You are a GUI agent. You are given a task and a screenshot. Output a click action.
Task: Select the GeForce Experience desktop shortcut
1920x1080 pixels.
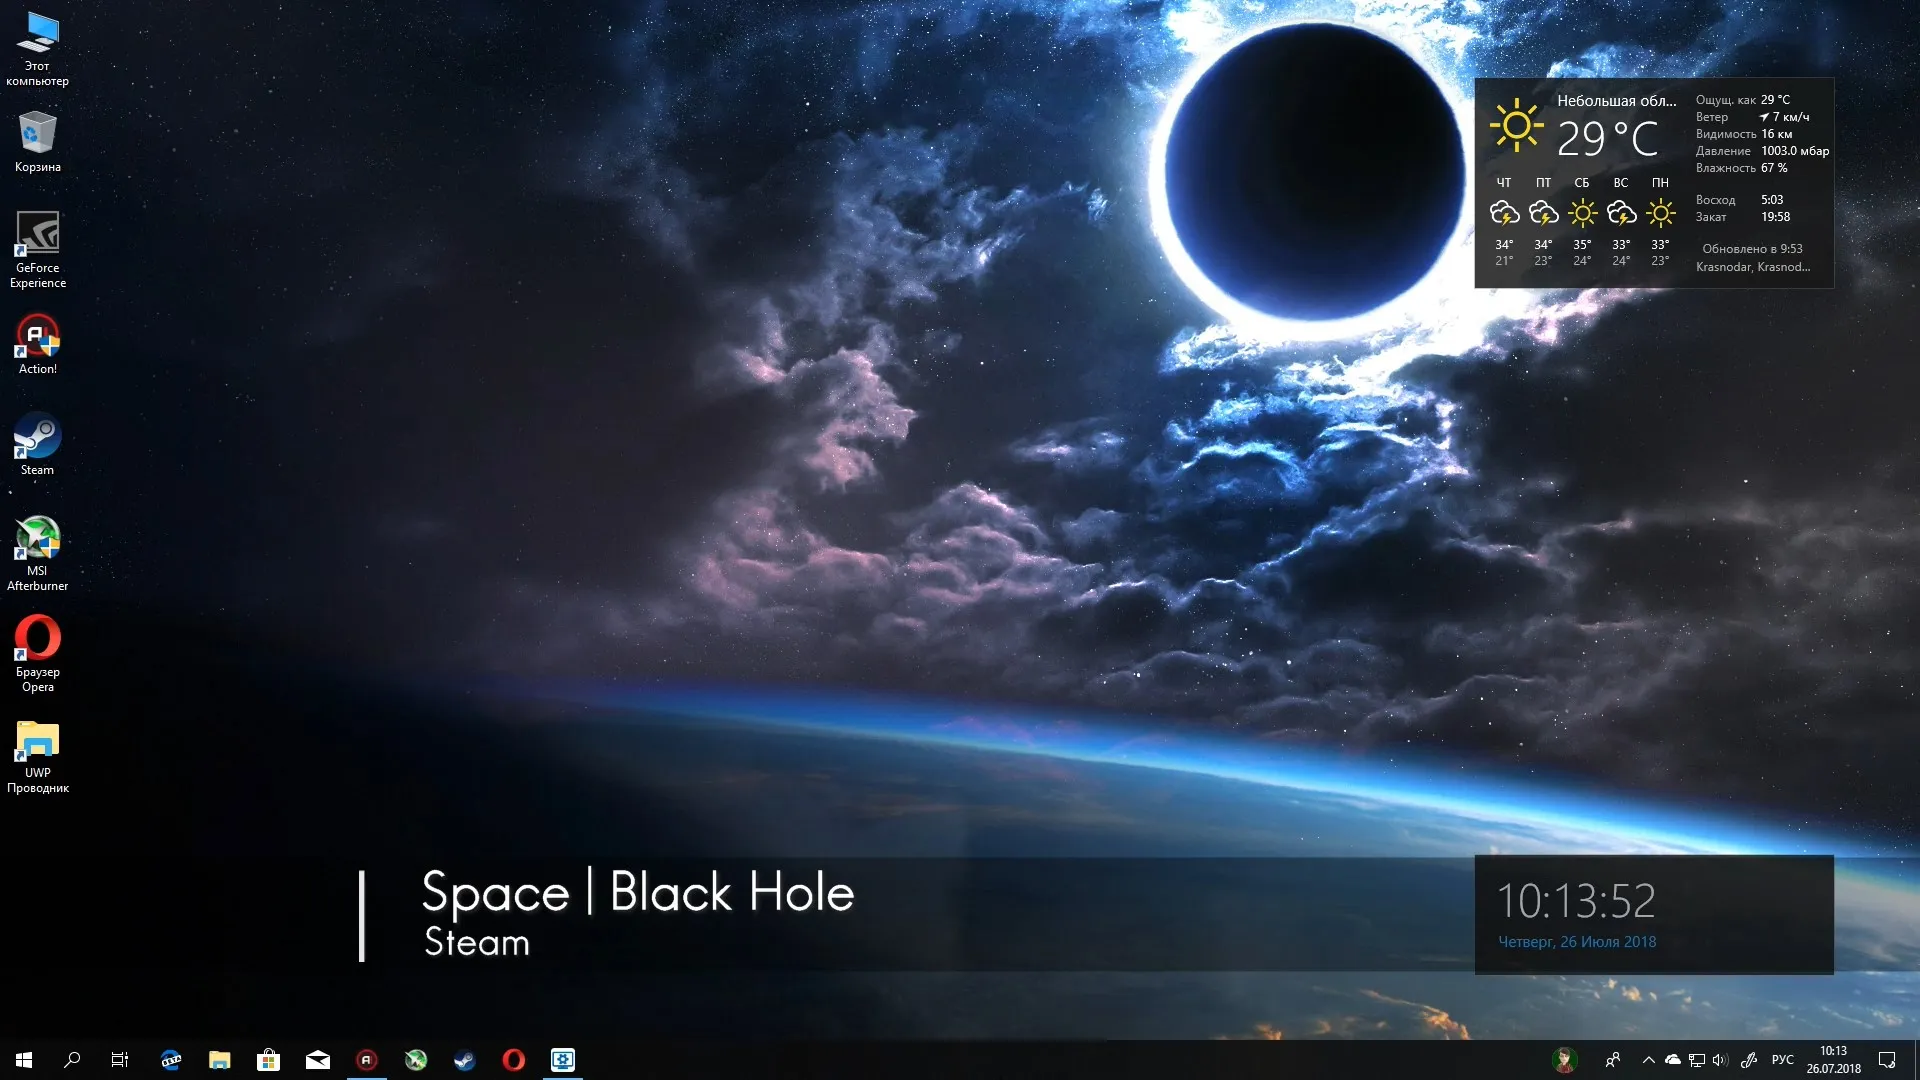coord(37,250)
